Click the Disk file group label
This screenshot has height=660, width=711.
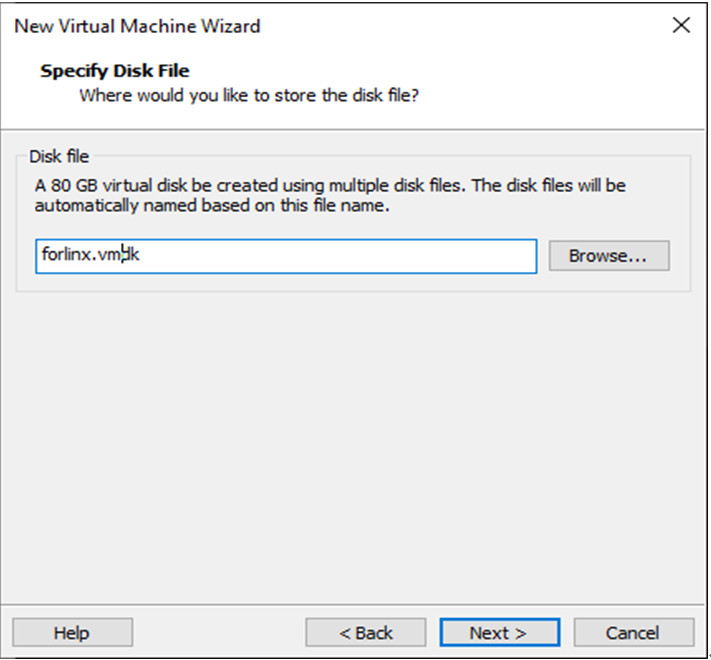point(59,157)
